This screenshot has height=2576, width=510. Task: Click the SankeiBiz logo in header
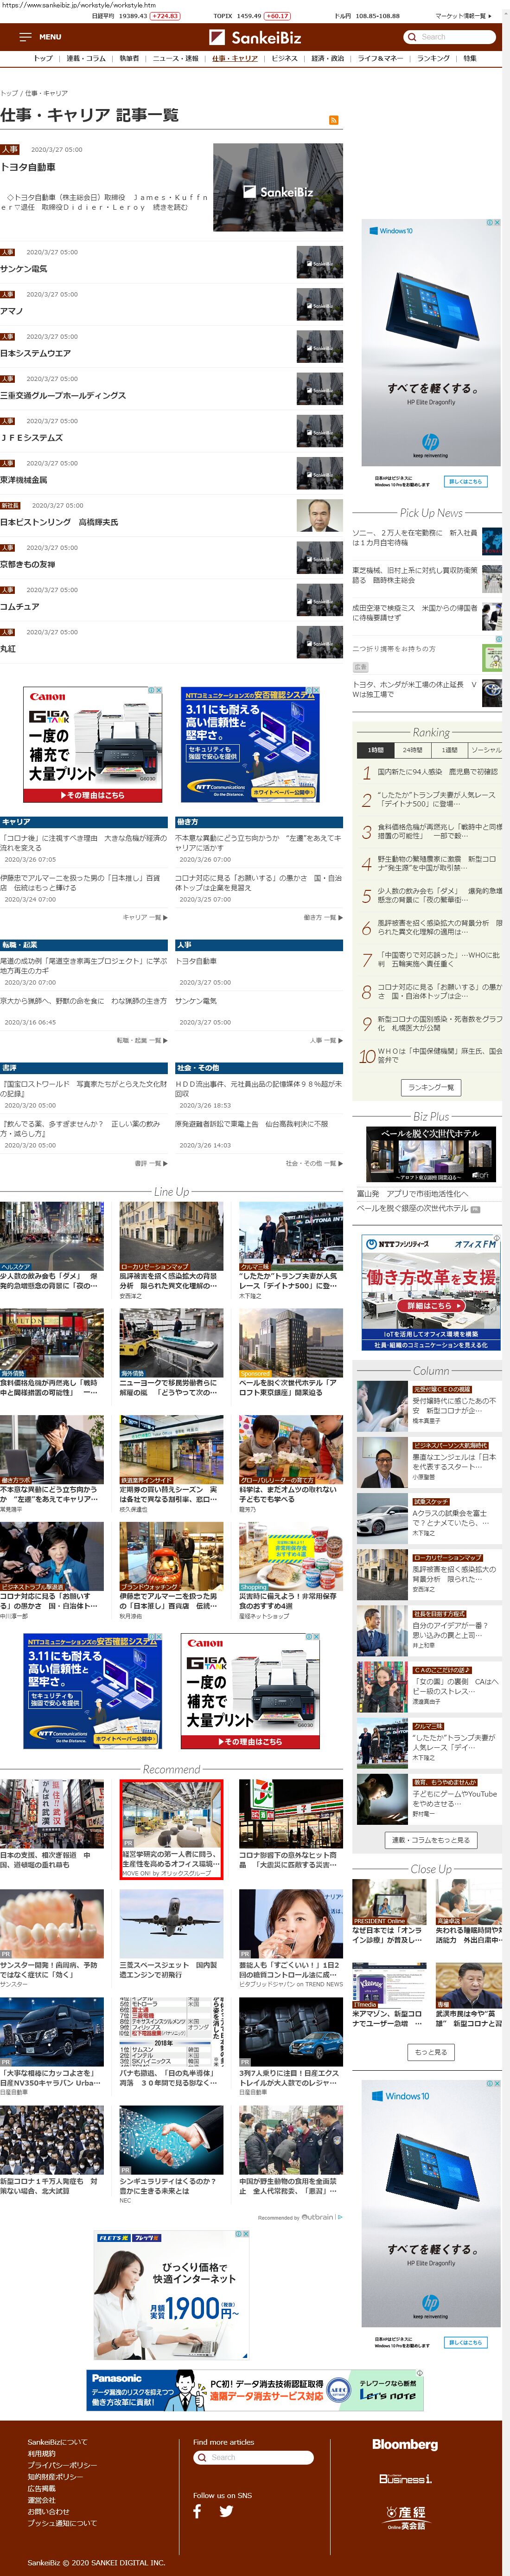tap(255, 37)
